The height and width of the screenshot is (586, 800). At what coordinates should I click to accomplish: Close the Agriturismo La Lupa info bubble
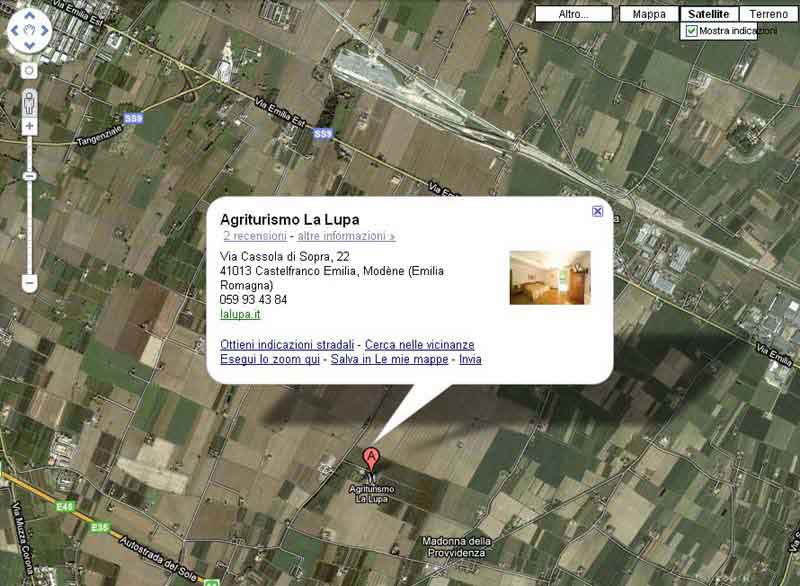click(x=597, y=211)
